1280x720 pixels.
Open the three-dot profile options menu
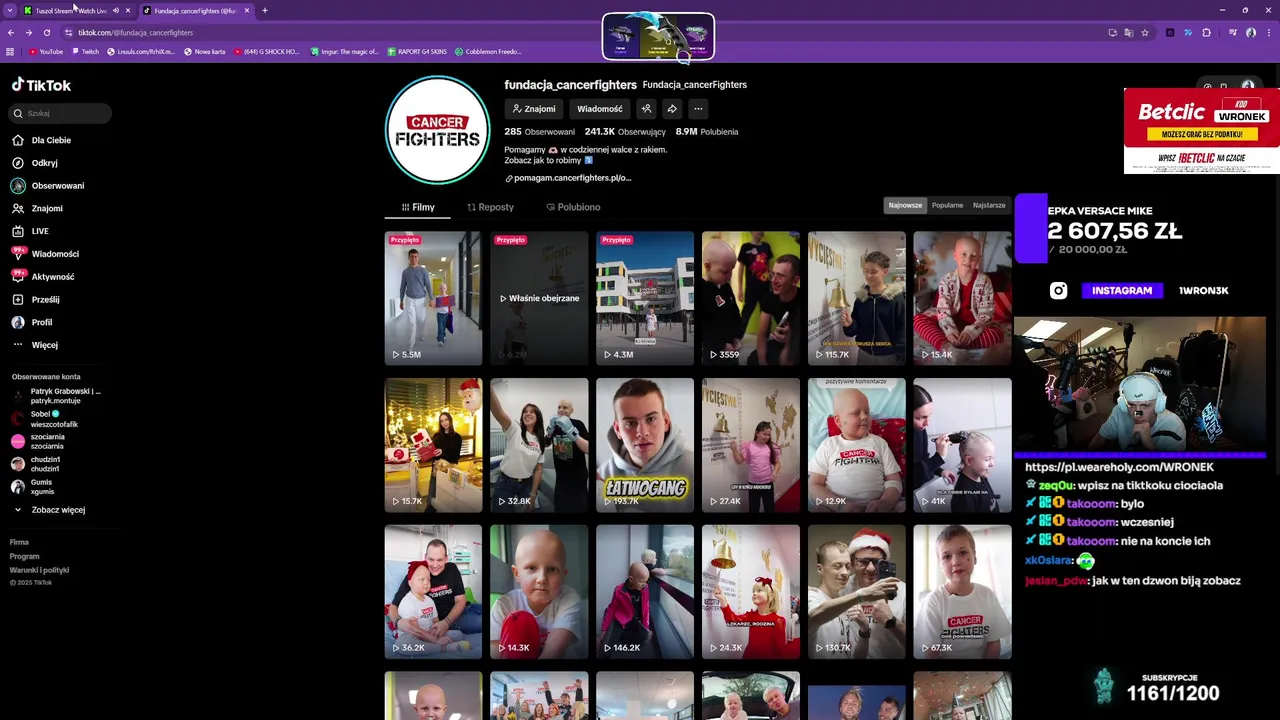point(698,109)
